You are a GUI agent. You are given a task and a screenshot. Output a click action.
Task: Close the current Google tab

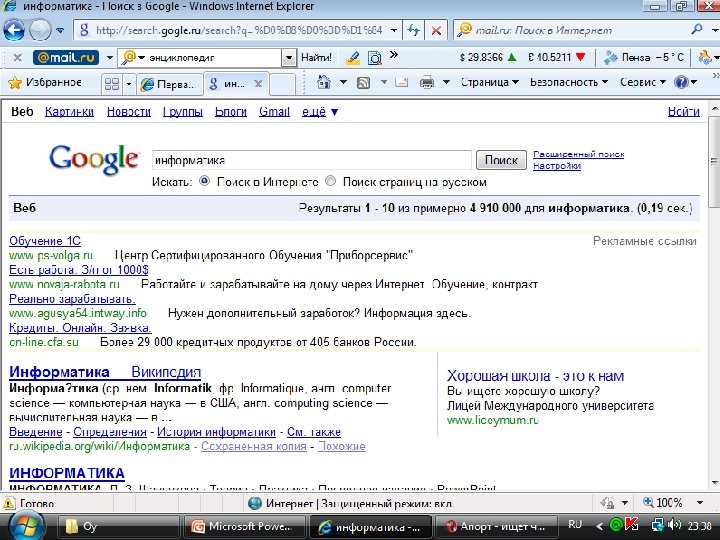point(259,84)
